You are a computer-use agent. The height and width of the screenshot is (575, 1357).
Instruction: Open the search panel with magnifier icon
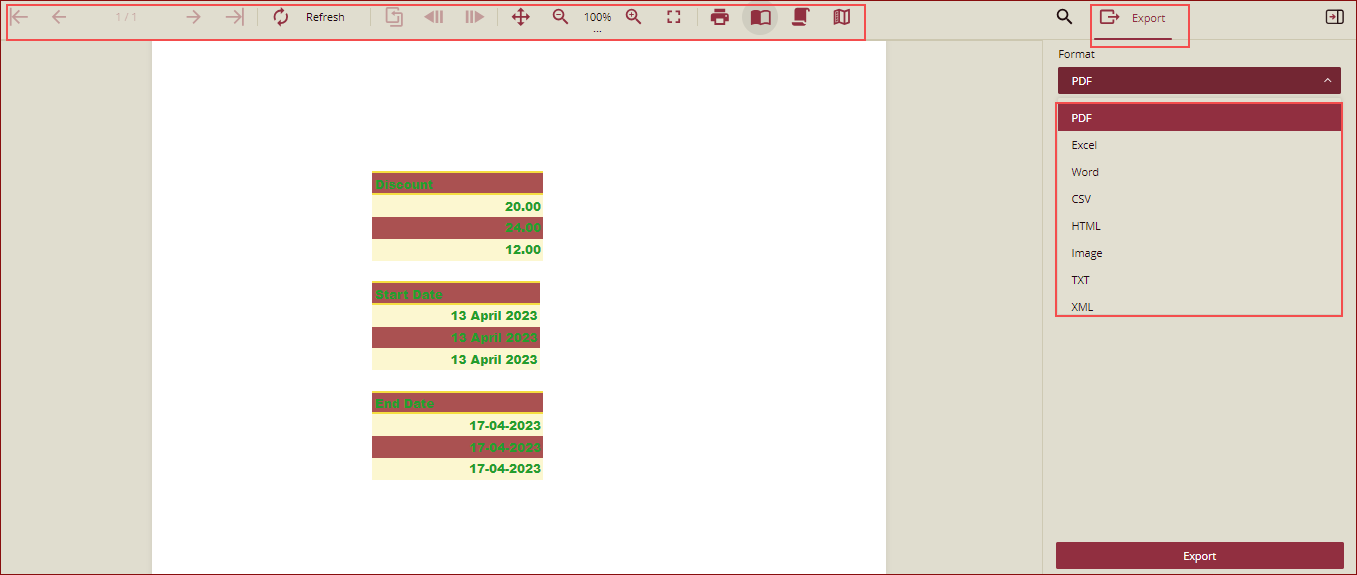(1064, 17)
